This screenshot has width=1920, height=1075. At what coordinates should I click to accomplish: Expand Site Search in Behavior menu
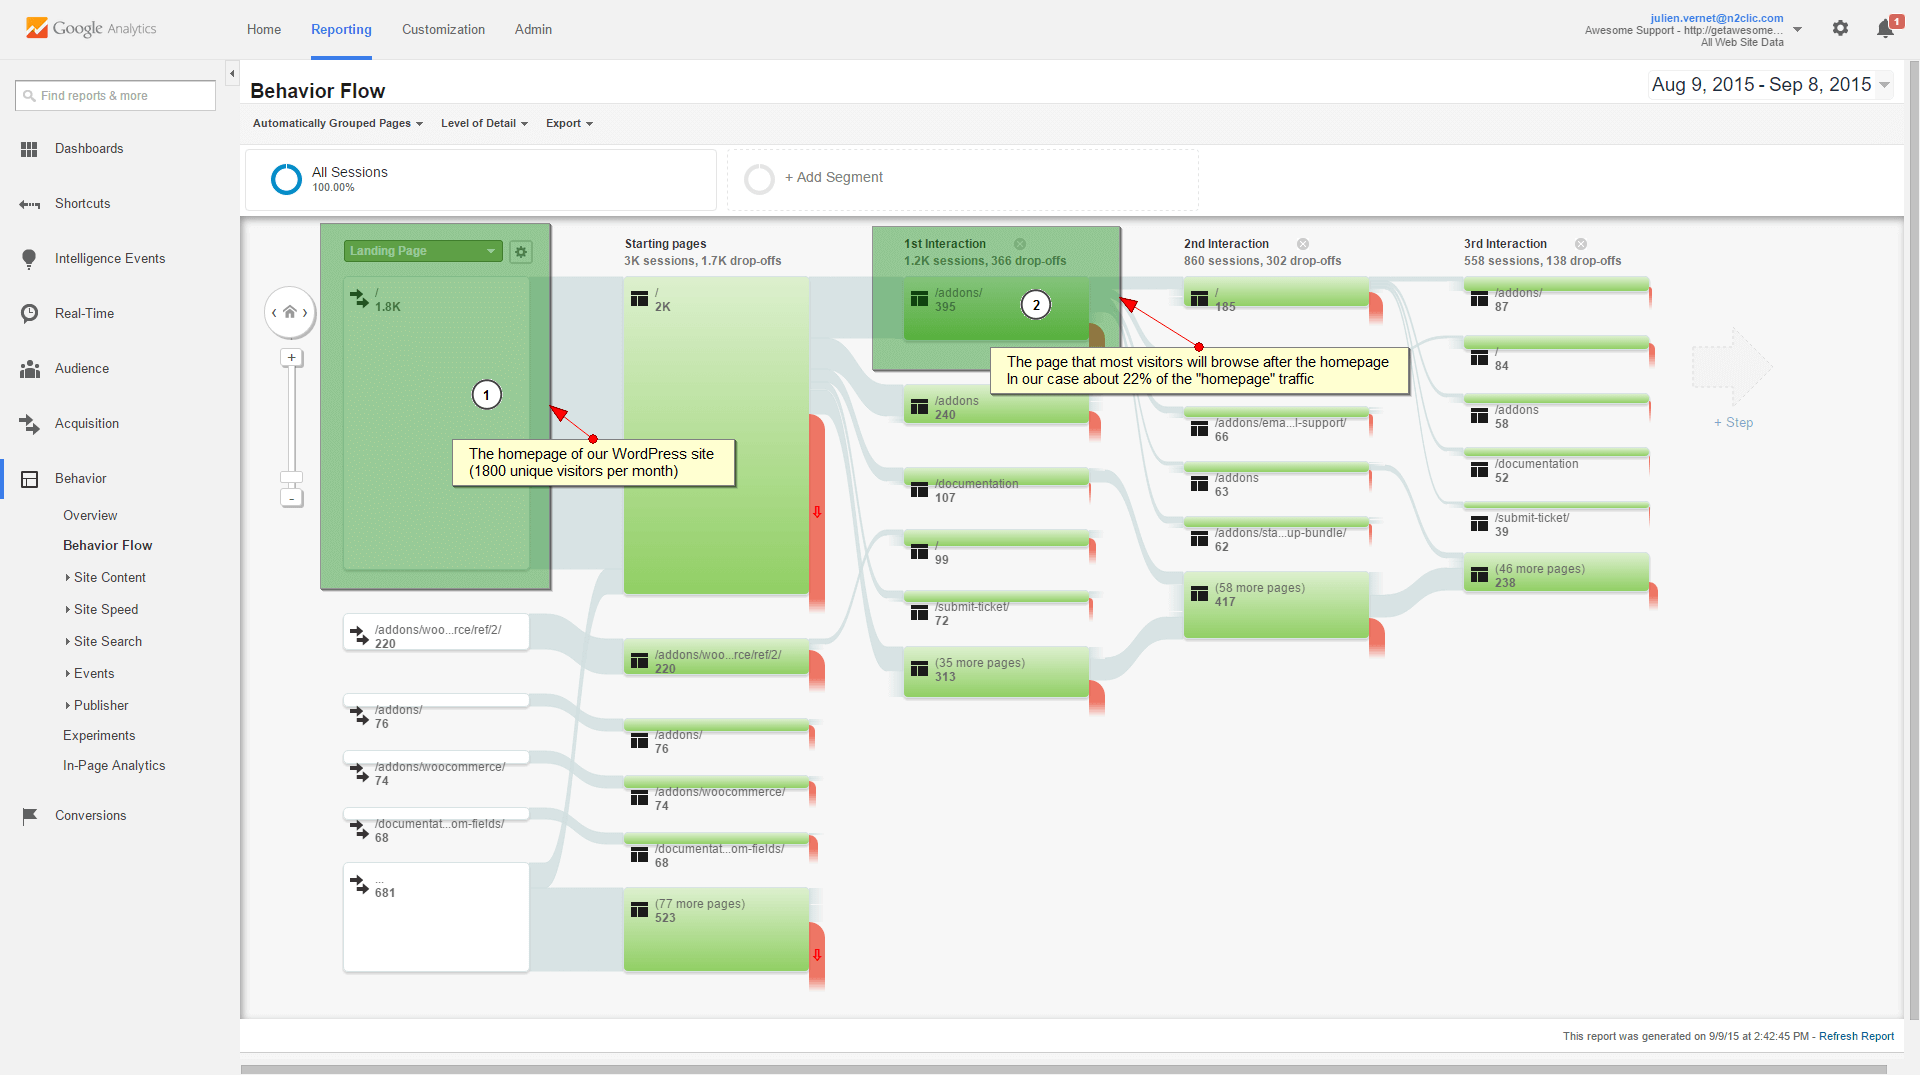point(104,642)
